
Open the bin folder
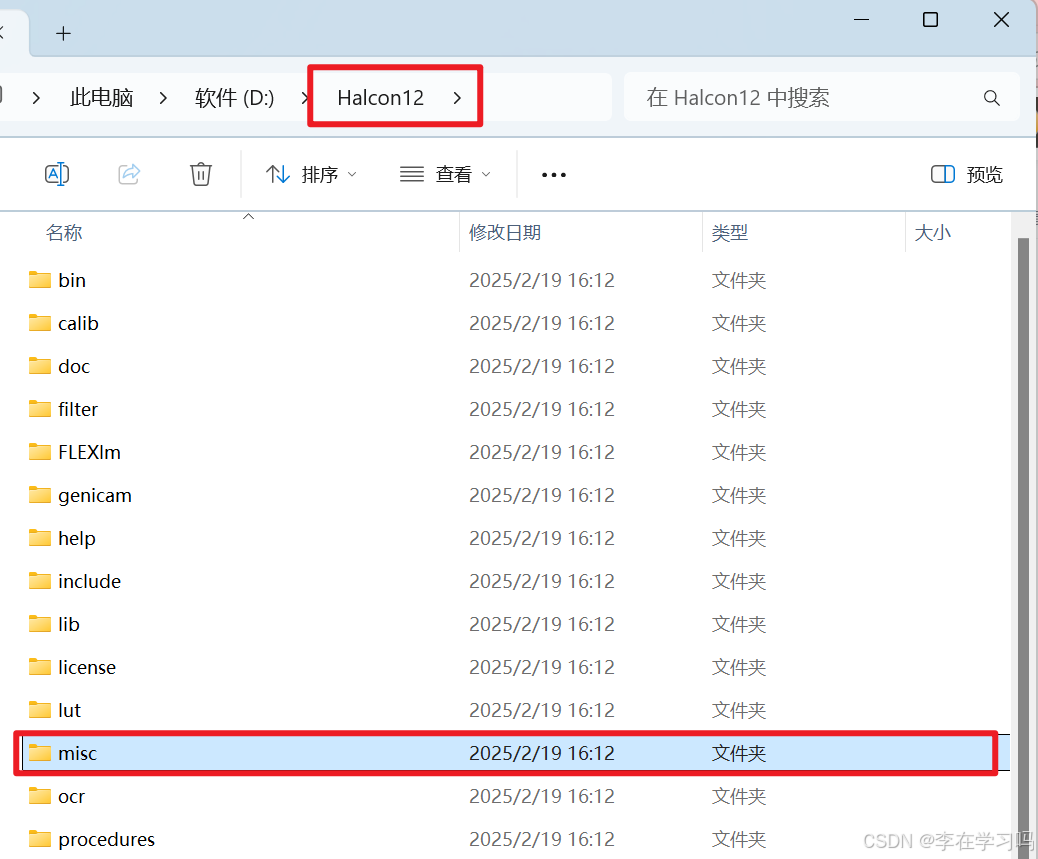tap(70, 280)
